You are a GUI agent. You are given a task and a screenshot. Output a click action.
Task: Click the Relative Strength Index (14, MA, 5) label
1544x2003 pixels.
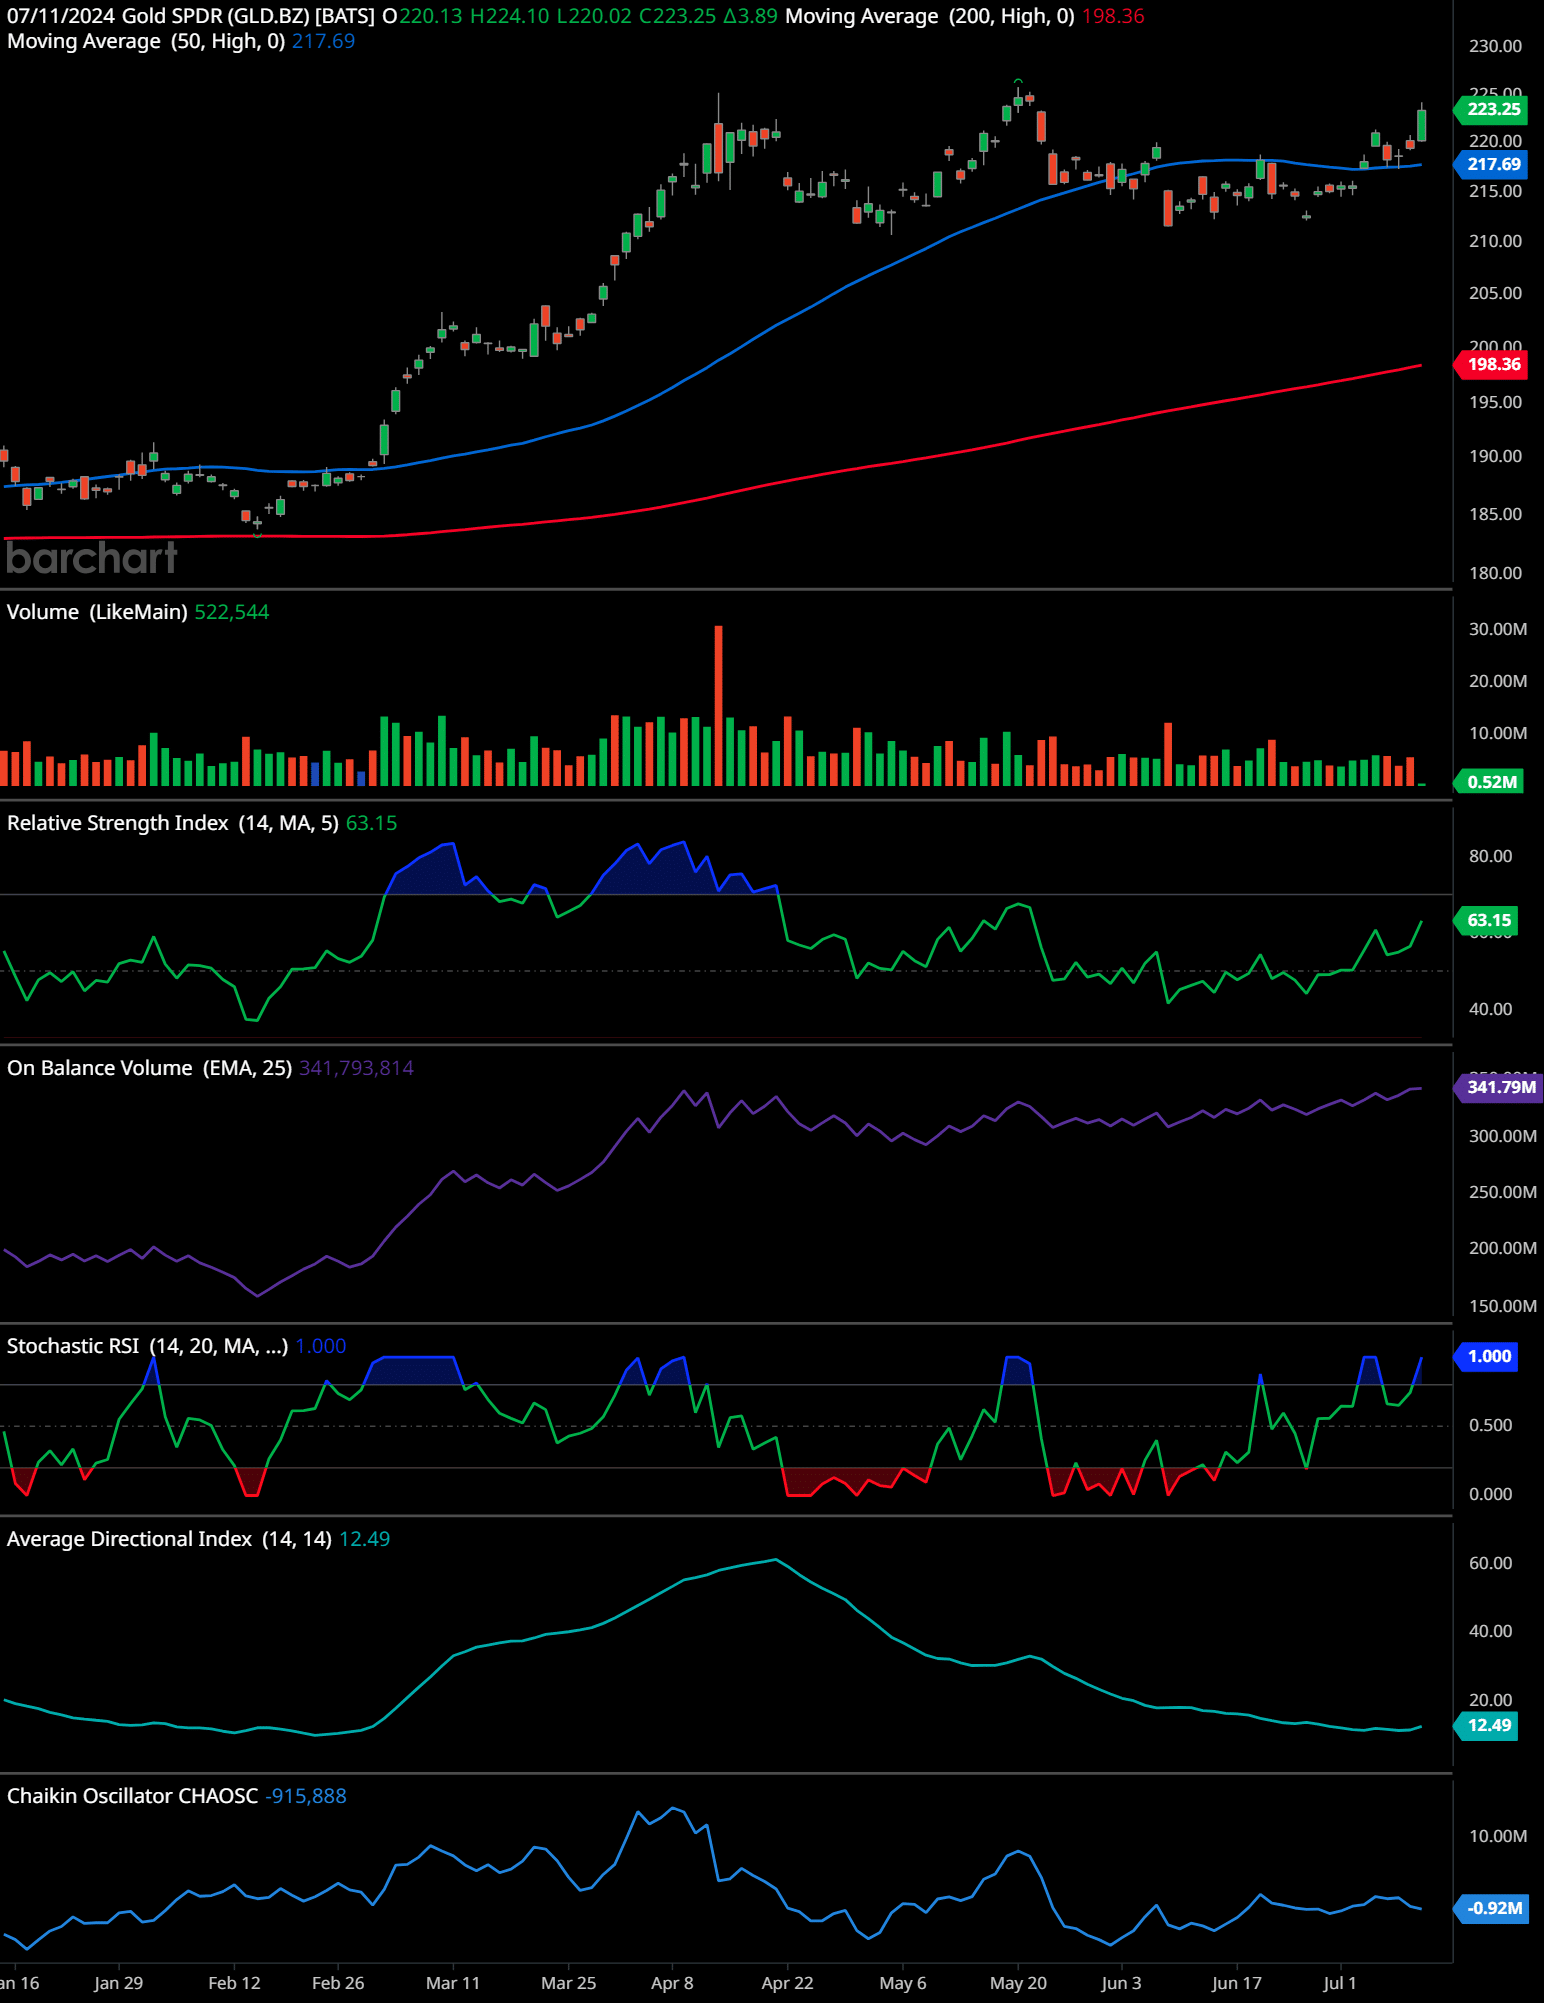[x=173, y=823]
